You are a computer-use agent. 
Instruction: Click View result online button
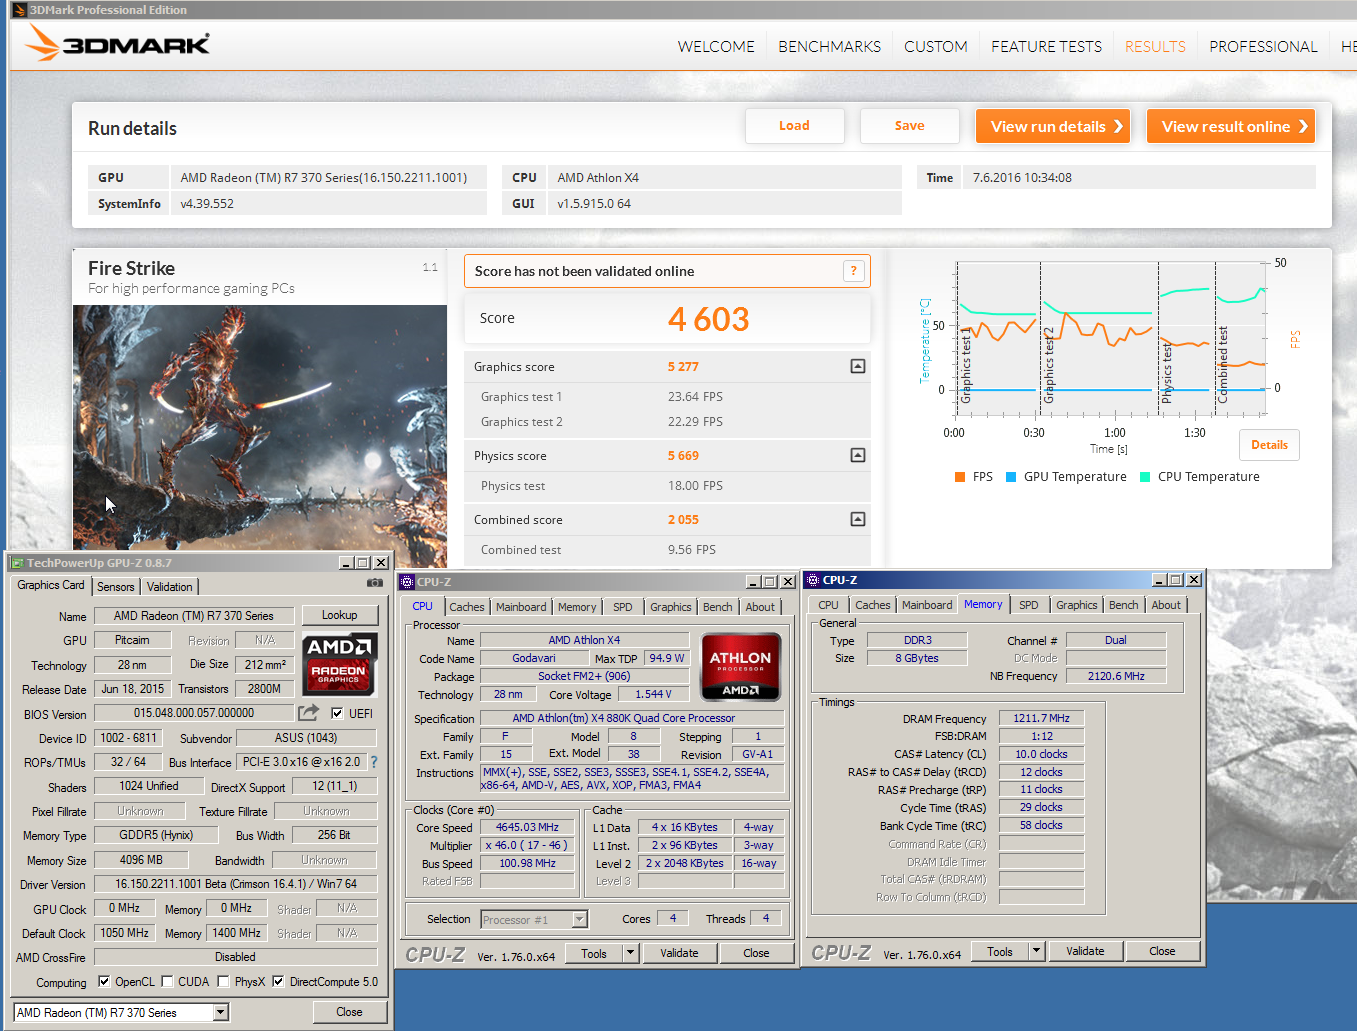pyautogui.click(x=1231, y=126)
